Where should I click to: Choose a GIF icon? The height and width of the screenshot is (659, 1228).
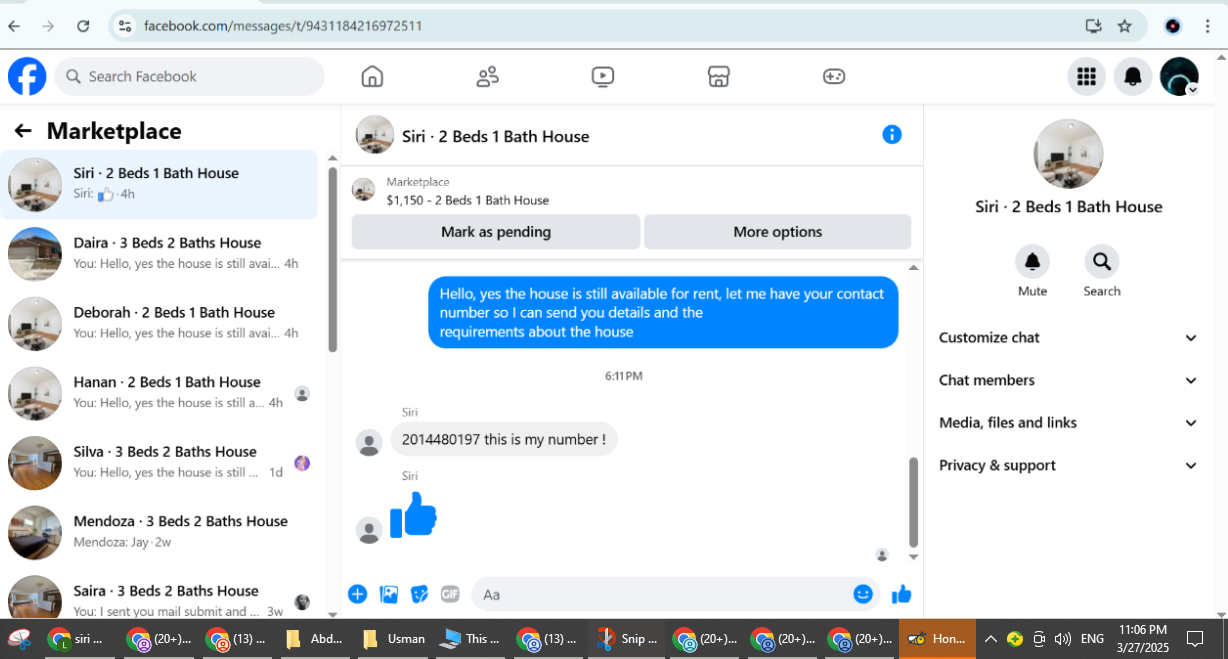pyautogui.click(x=450, y=594)
